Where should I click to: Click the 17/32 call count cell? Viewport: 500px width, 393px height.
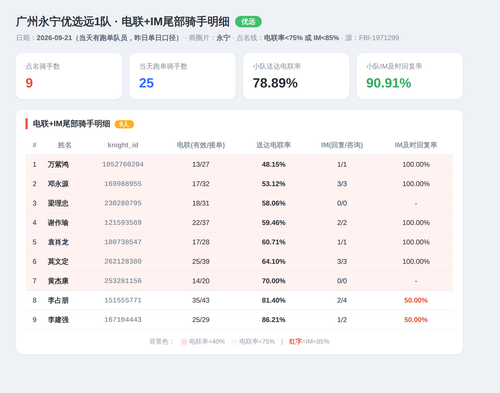pyautogui.click(x=201, y=184)
